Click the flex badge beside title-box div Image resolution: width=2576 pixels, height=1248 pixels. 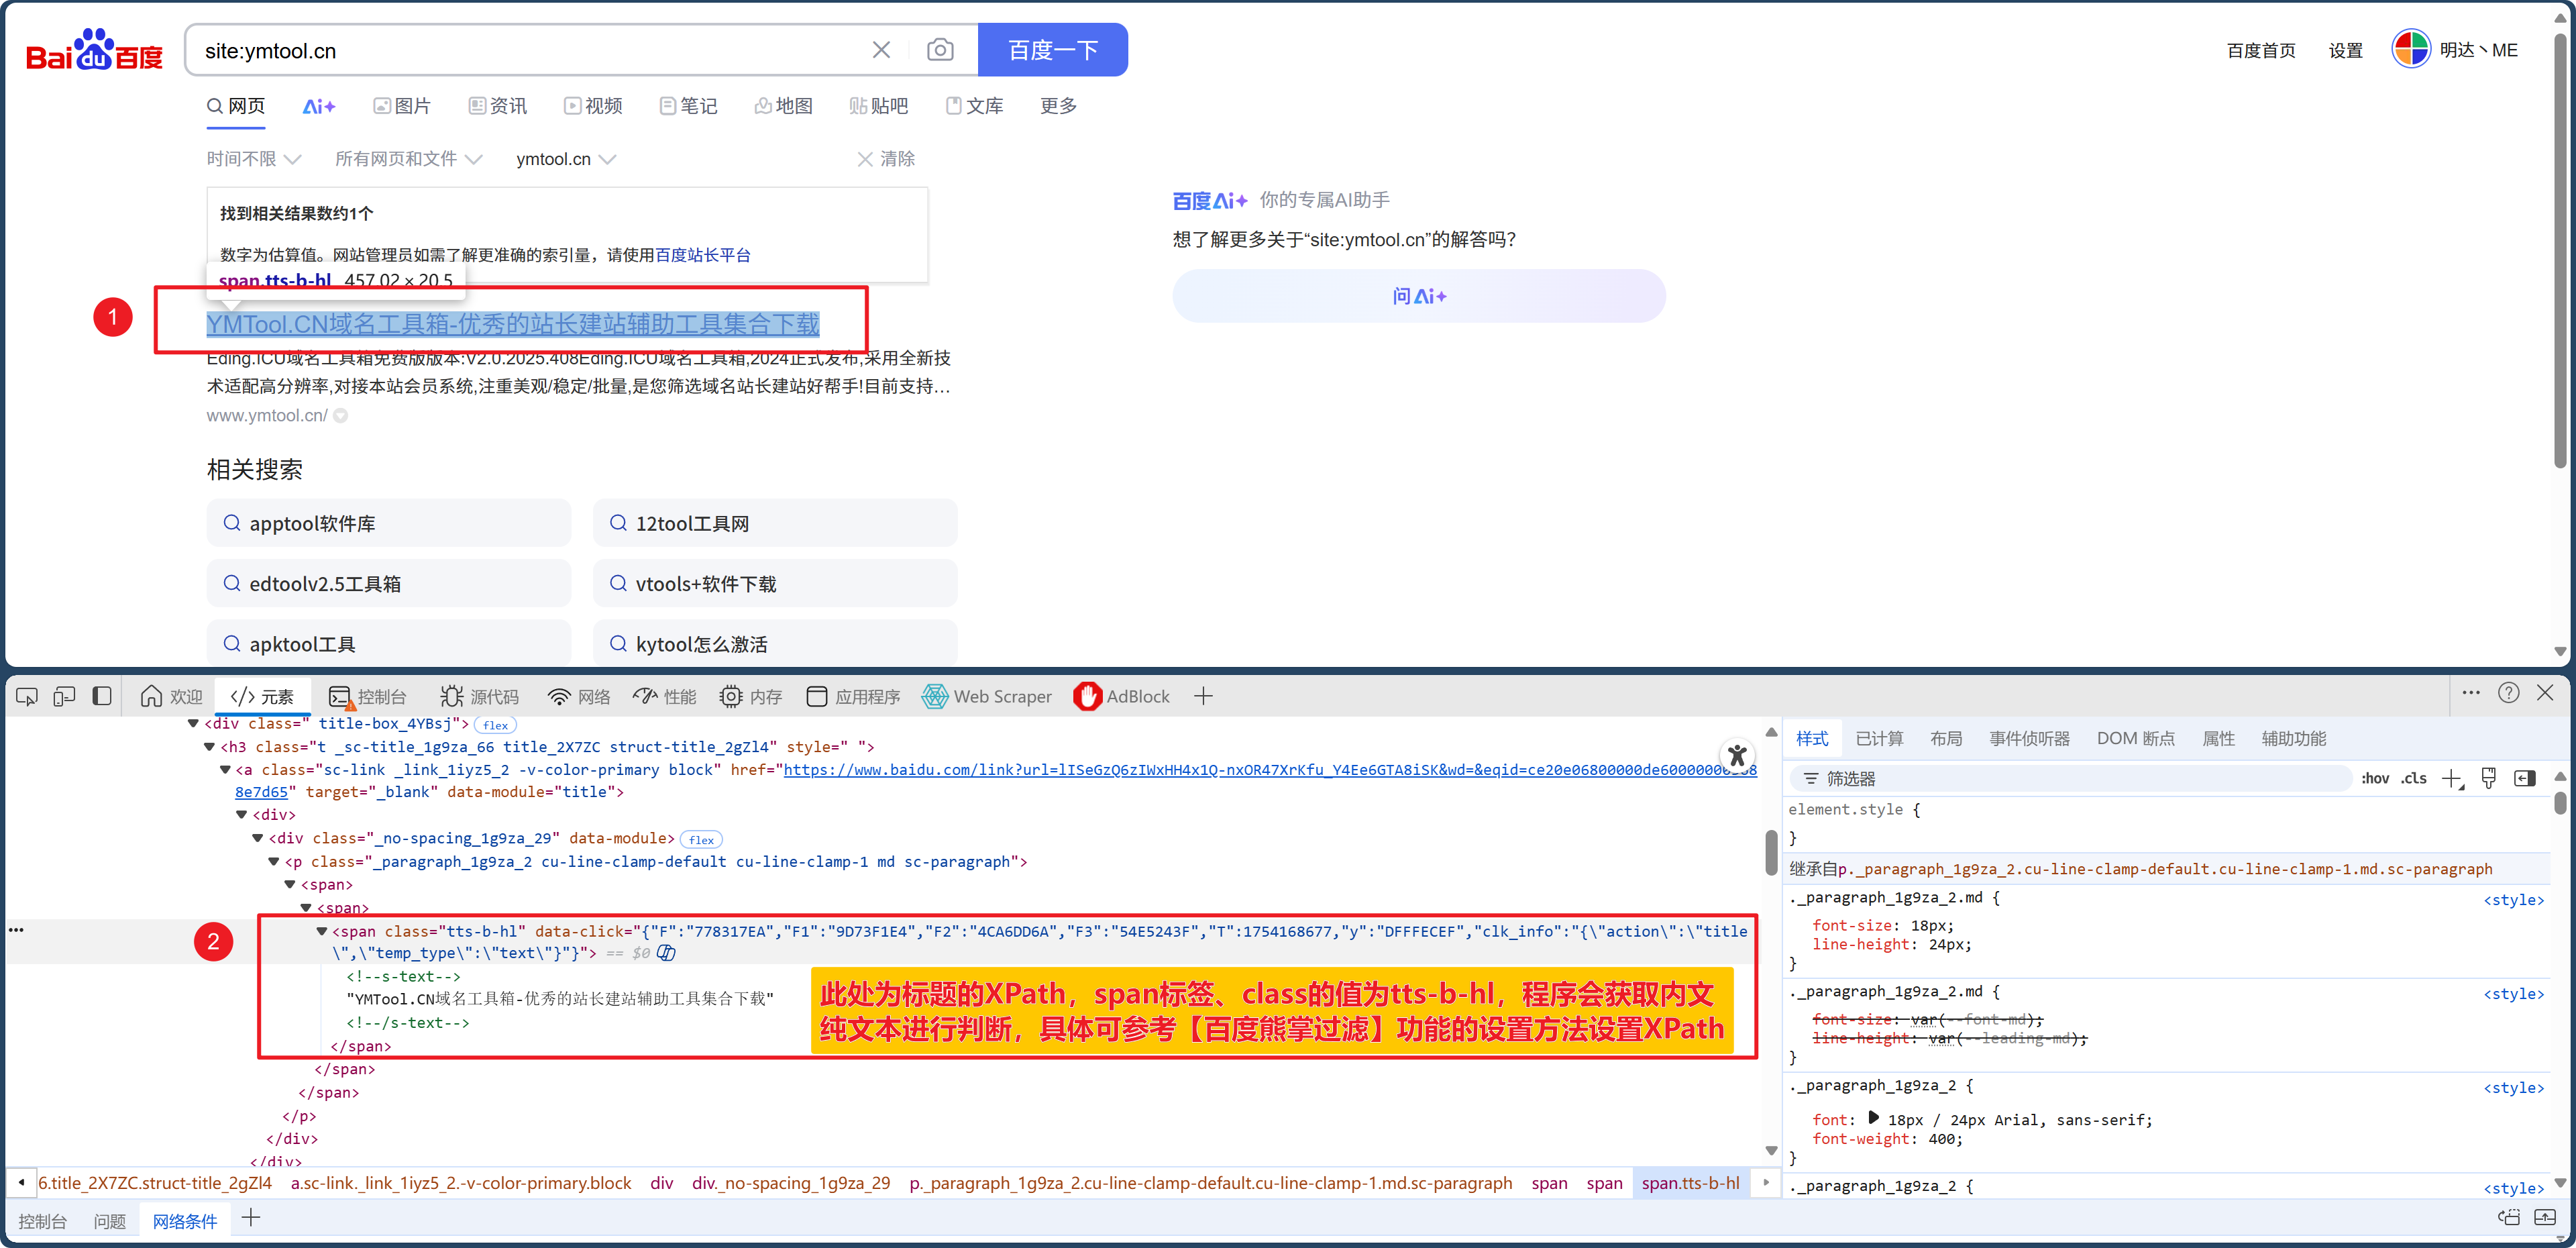coord(495,725)
